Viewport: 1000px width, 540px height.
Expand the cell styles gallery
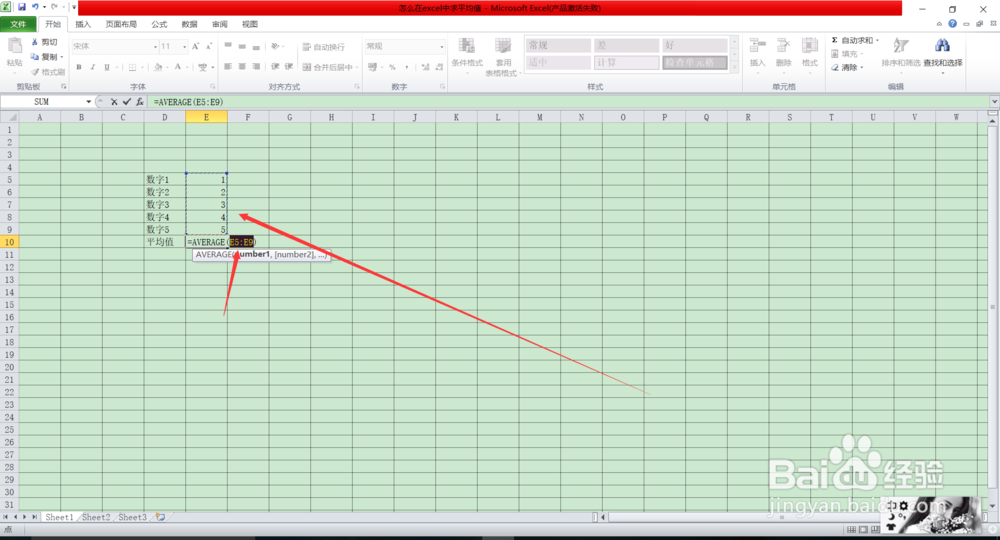734,67
